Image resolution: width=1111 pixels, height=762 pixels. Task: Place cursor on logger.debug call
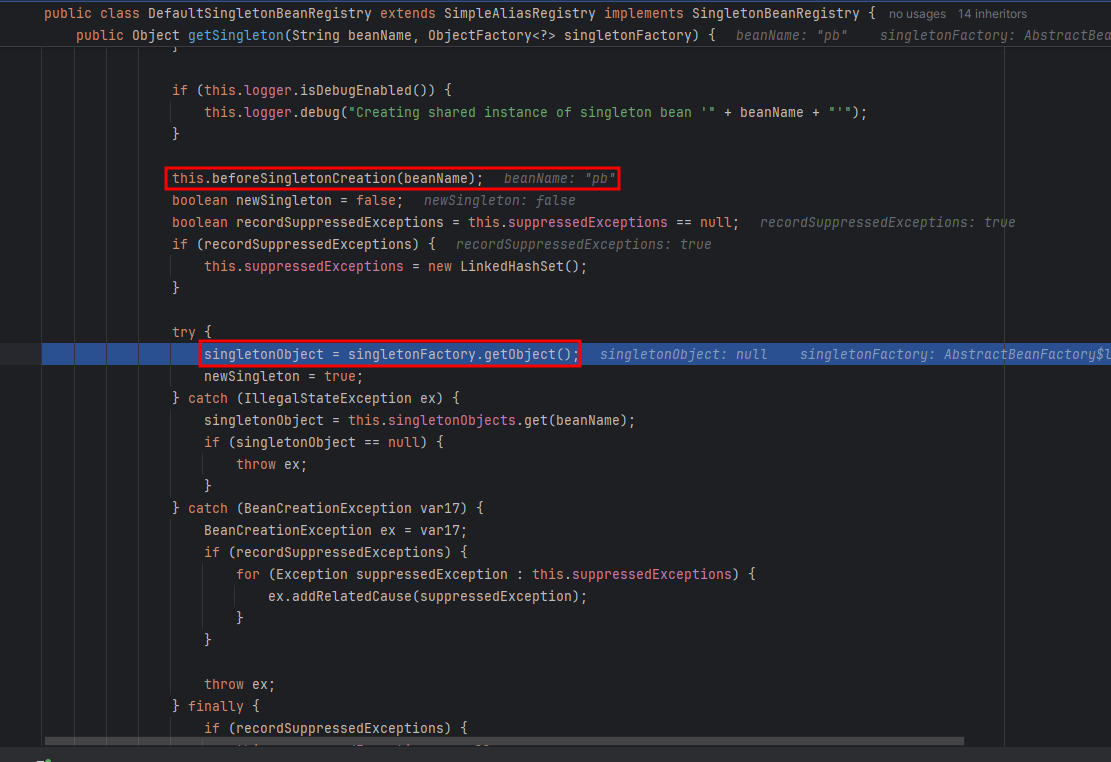click(292, 112)
